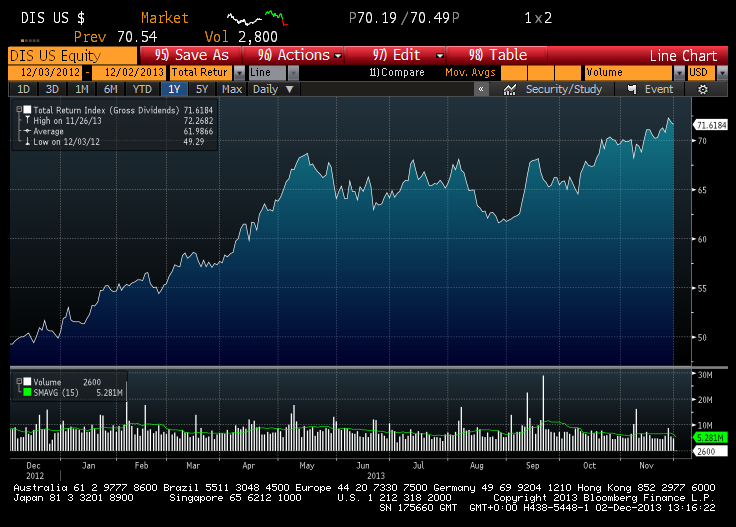Click the Total Retur field box
Image resolution: width=736 pixels, height=527 pixels.
(201, 73)
